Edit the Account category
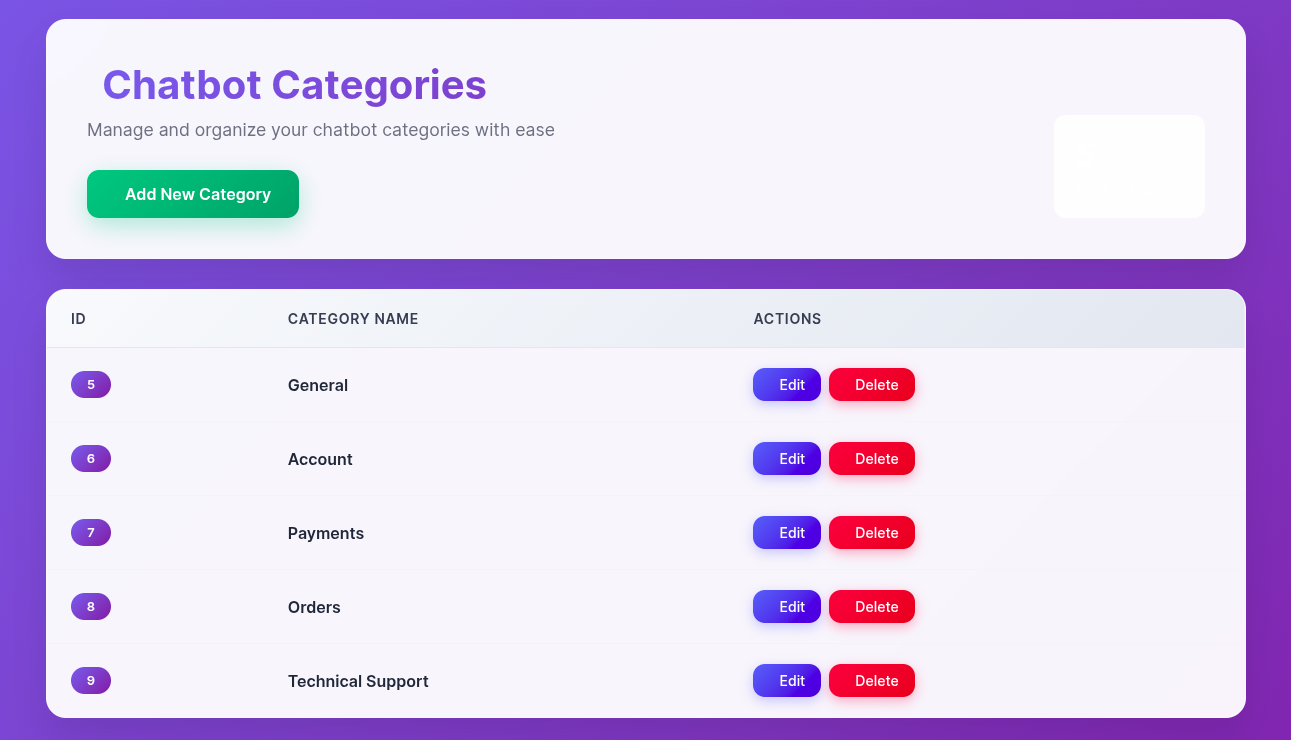Image resolution: width=1291 pixels, height=740 pixels. click(x=787, y=459)
